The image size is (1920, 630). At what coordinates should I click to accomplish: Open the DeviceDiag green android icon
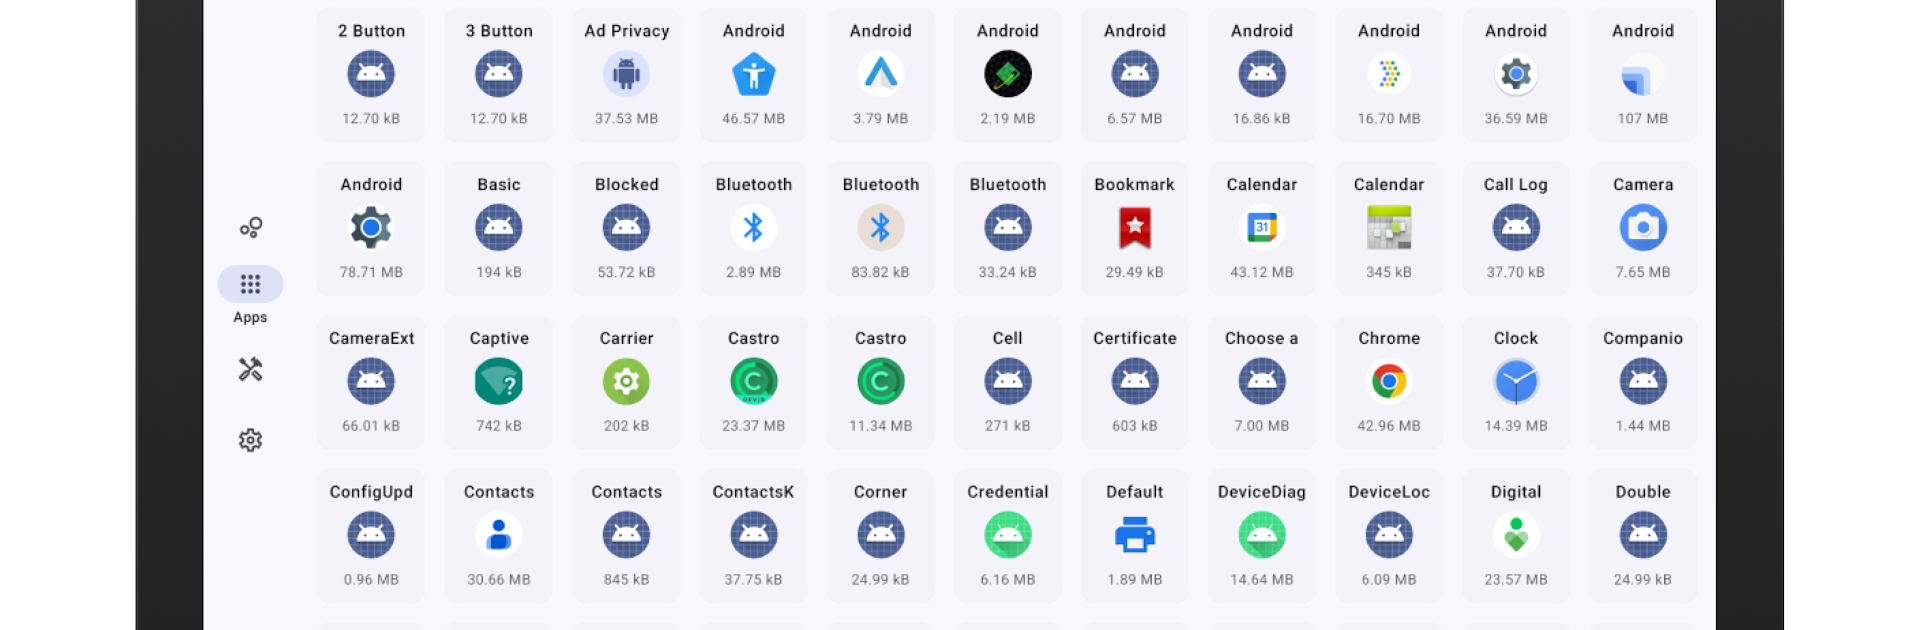click(1262, 536)
